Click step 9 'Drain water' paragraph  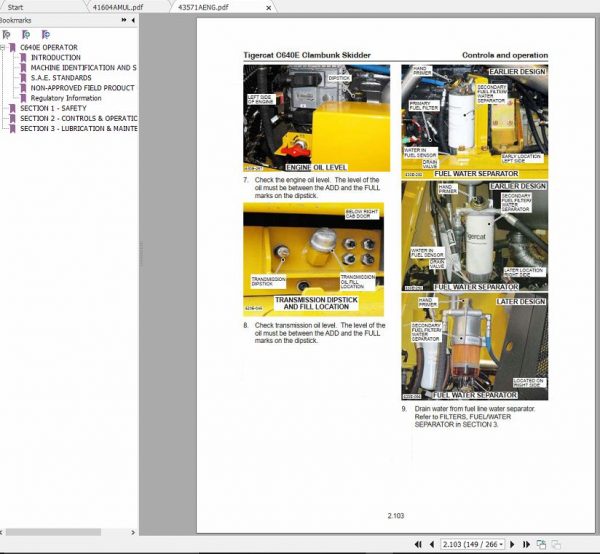point(474,417)
